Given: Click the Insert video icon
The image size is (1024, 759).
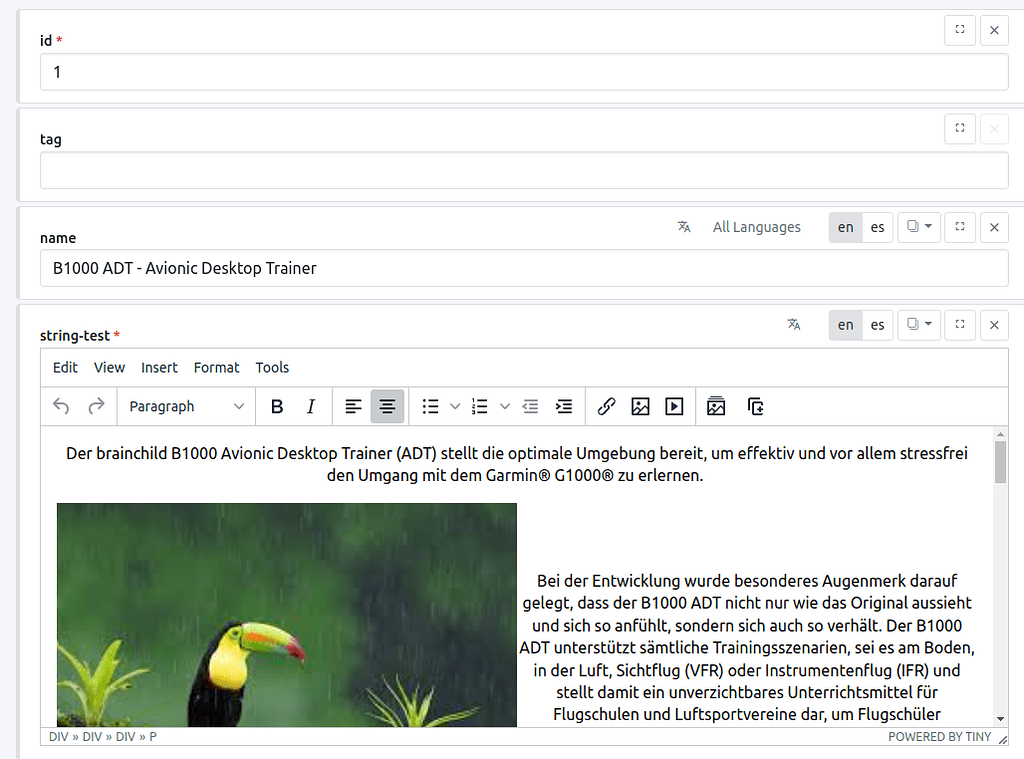Looking at the screenshot, I should point(673,406).
